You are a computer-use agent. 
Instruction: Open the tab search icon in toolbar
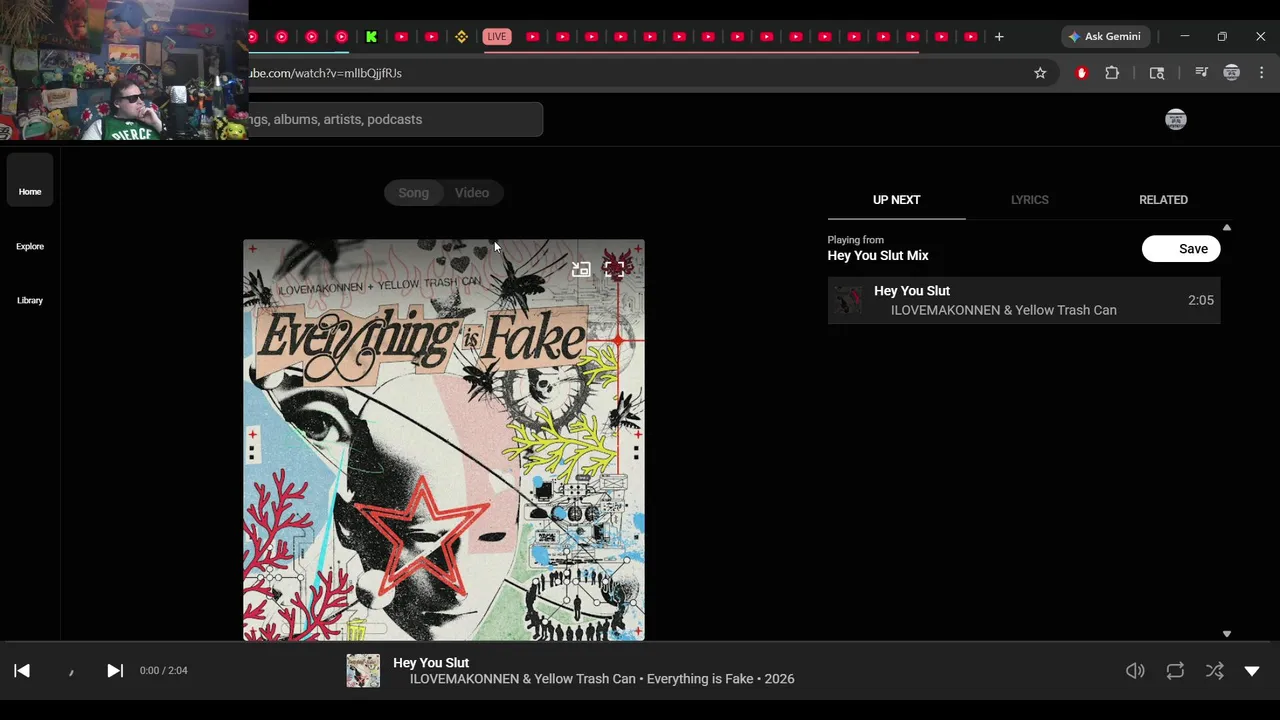click(x=1157, y=73)
